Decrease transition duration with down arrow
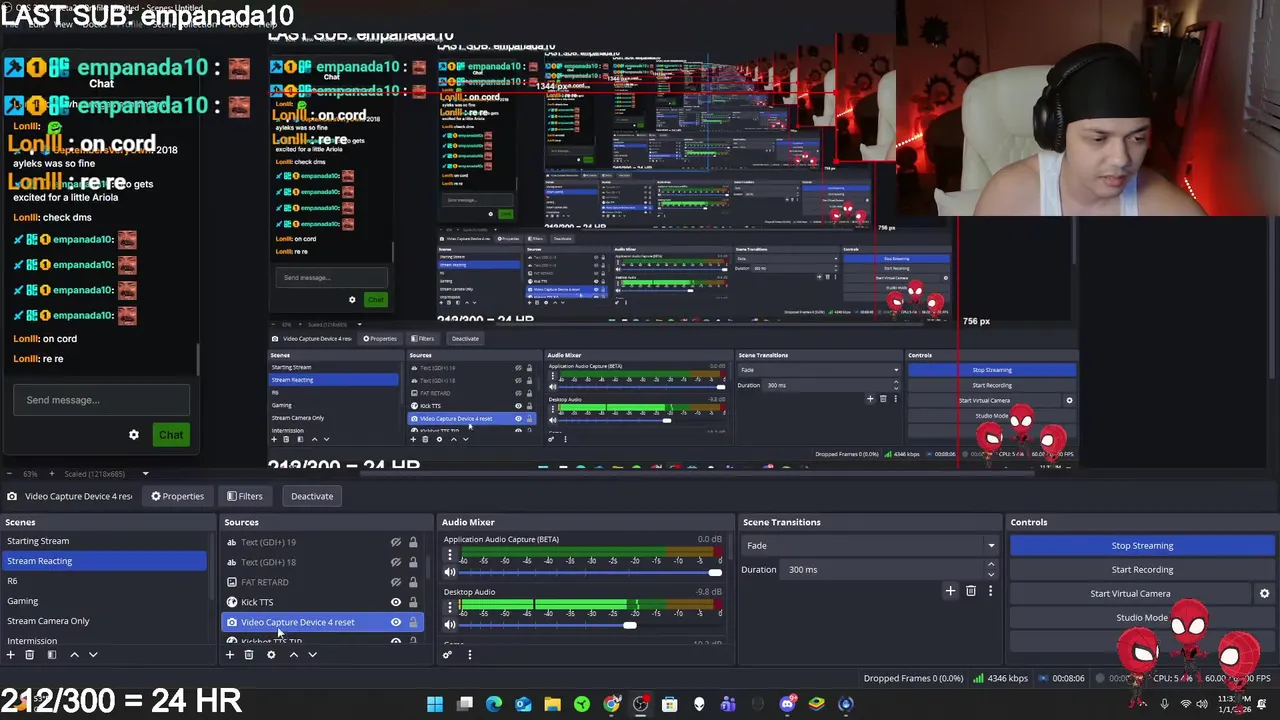The image size is (1280, 720). pos(991,574)
